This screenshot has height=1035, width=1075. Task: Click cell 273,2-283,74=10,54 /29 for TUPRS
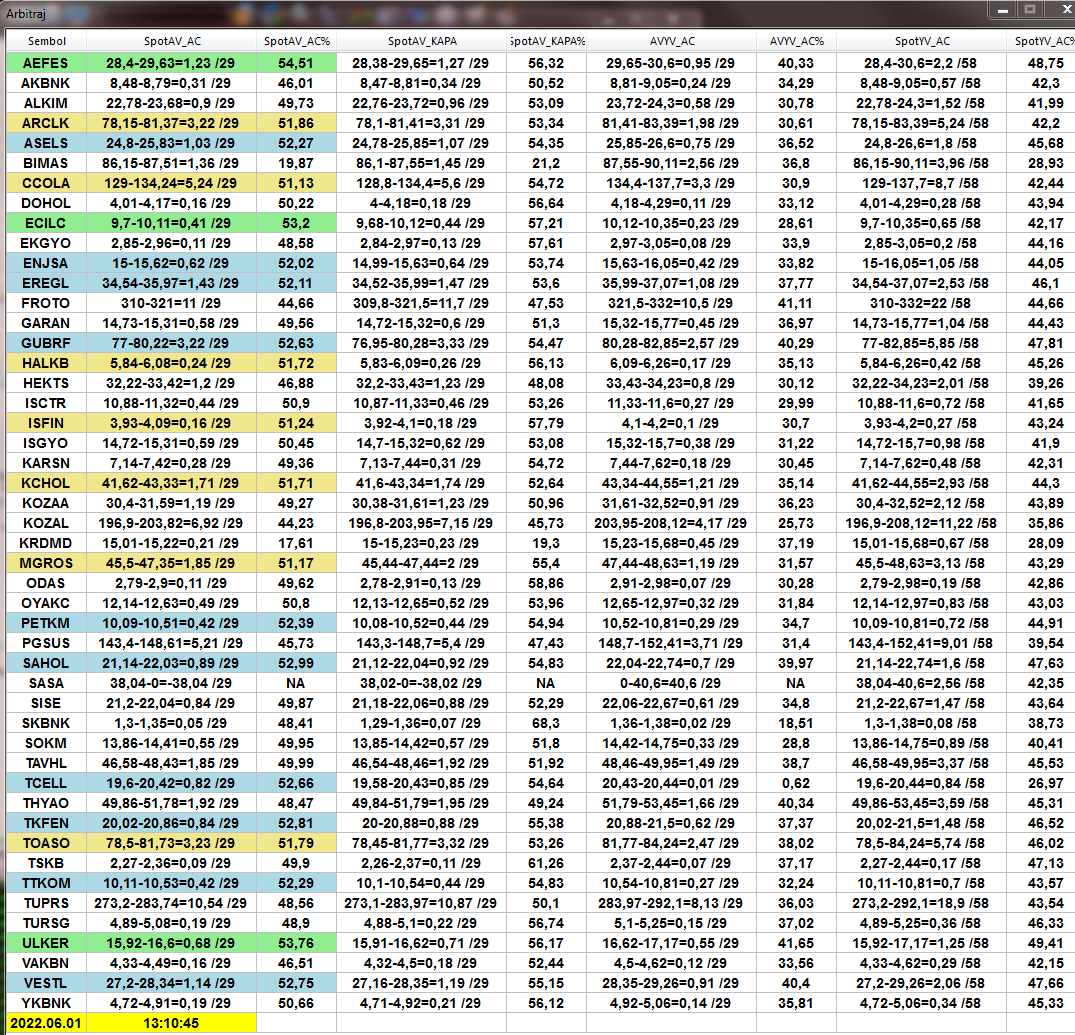171,903
